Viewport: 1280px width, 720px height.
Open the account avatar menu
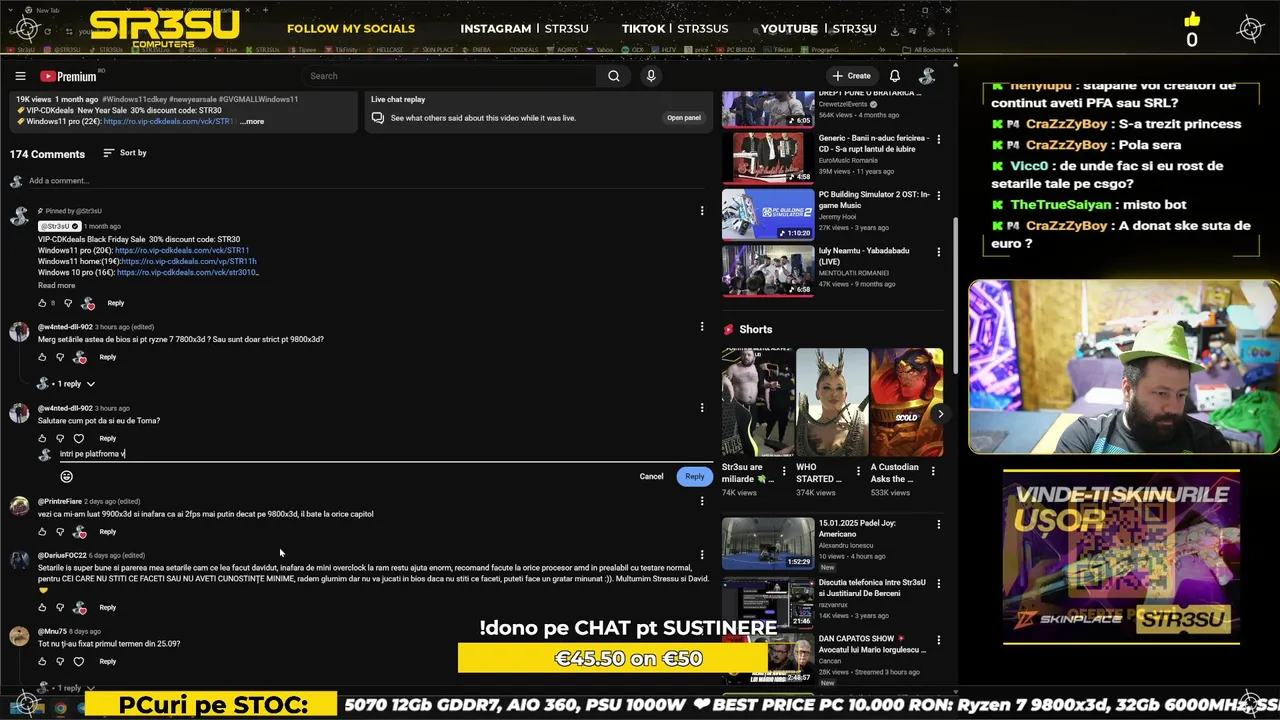point(927,76)
